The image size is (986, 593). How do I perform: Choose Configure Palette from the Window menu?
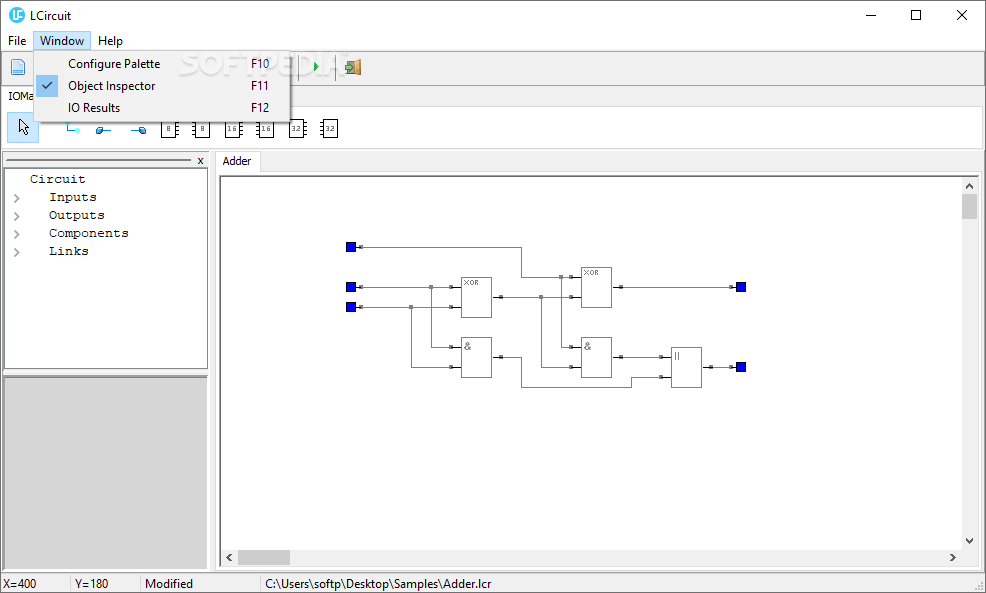(162, 64)
